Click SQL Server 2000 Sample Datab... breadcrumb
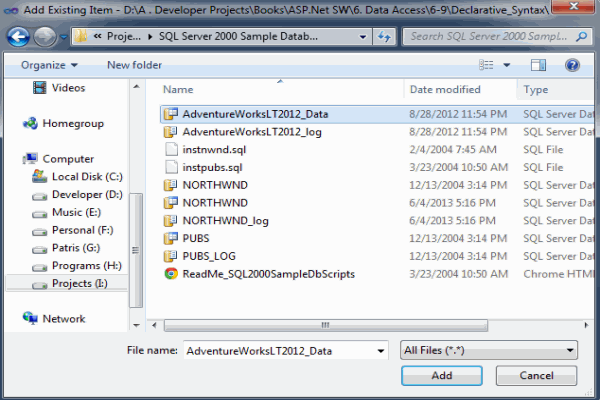Viewport: 600px width, 400px height. [238, 36]
